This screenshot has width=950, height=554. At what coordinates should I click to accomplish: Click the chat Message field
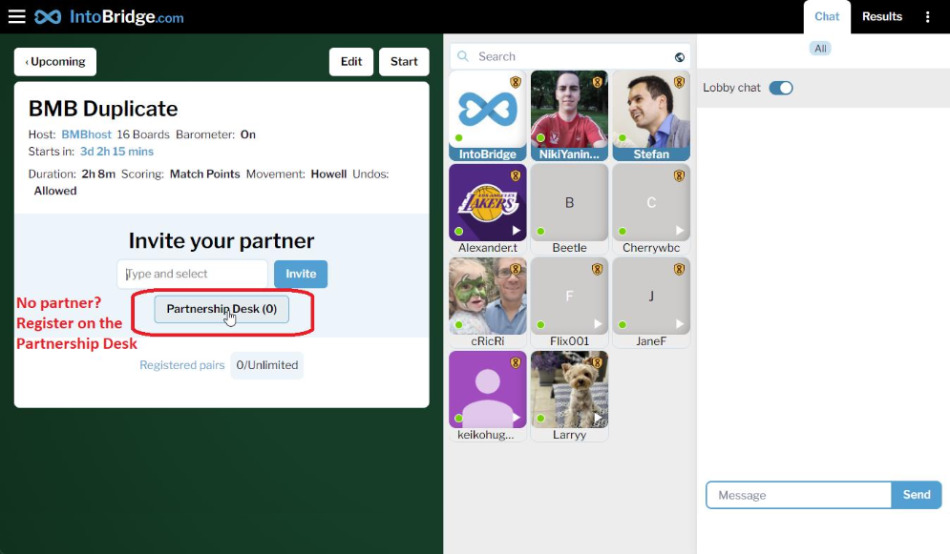(x=798, y=495)
